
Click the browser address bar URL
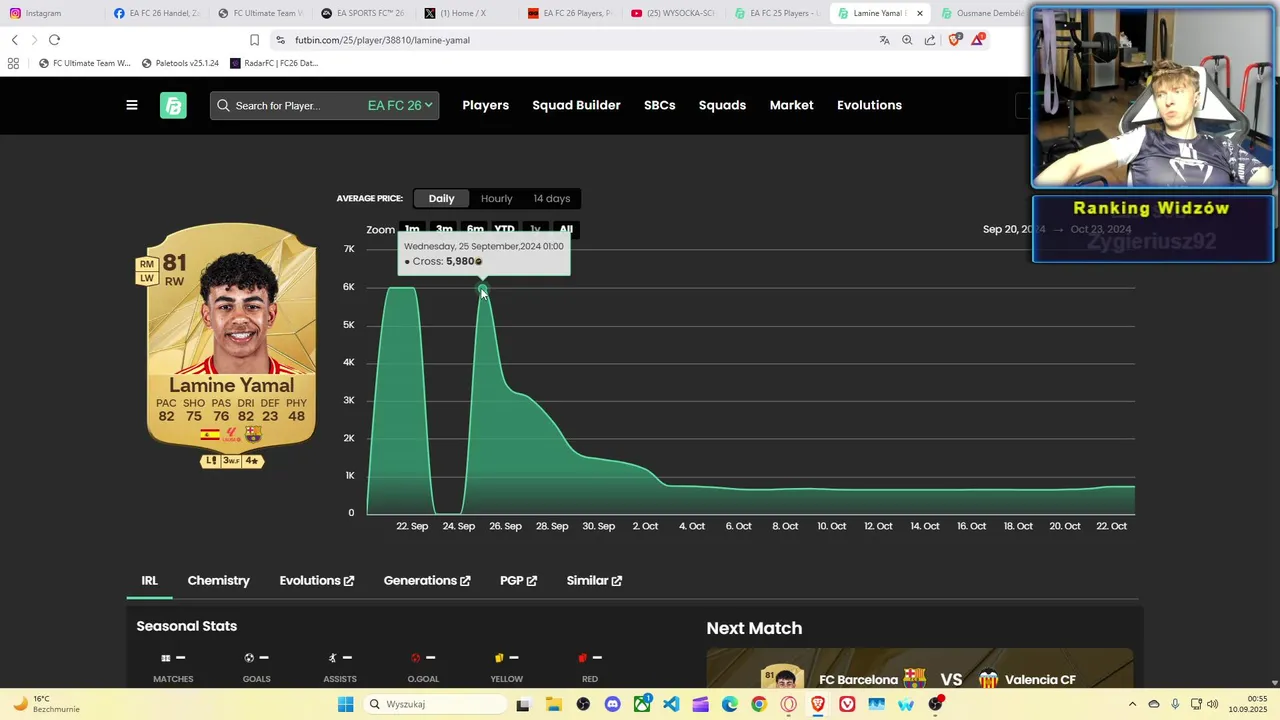coord(382,40)
